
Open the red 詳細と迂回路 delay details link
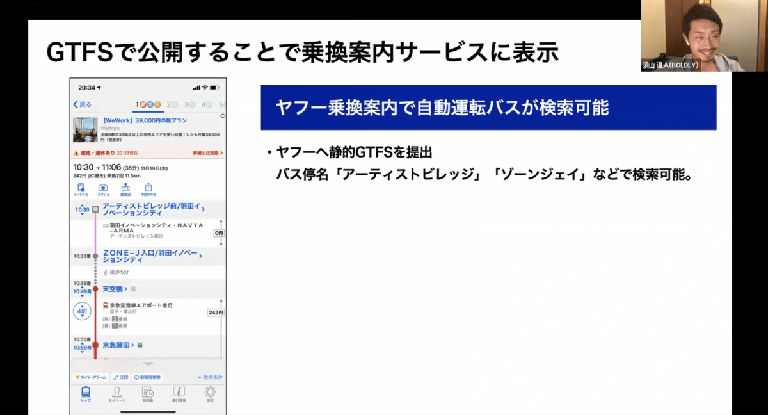coord(208,153)
